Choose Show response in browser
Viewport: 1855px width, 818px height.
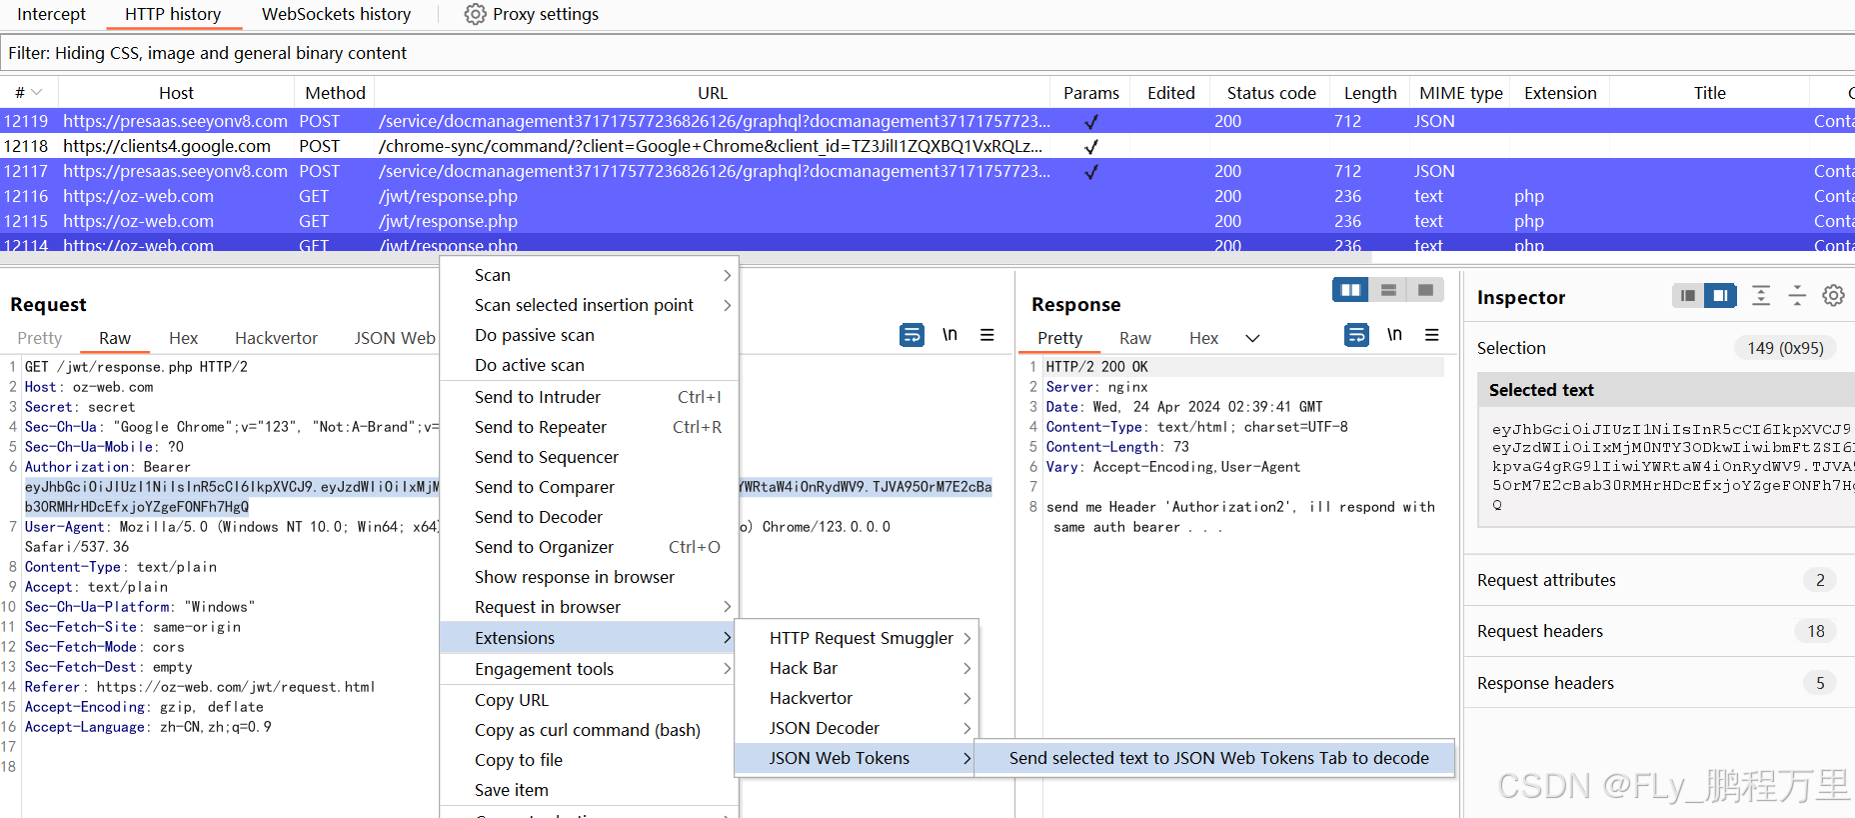[589, 577]
